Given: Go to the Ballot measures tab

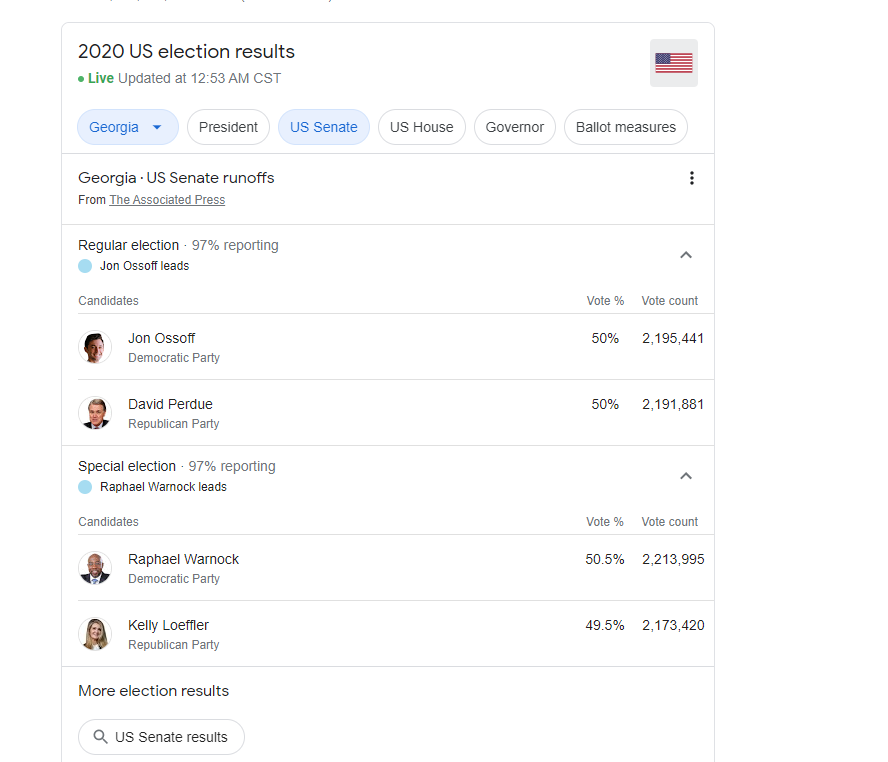Looking at the screenshot, I should point(625,127).
